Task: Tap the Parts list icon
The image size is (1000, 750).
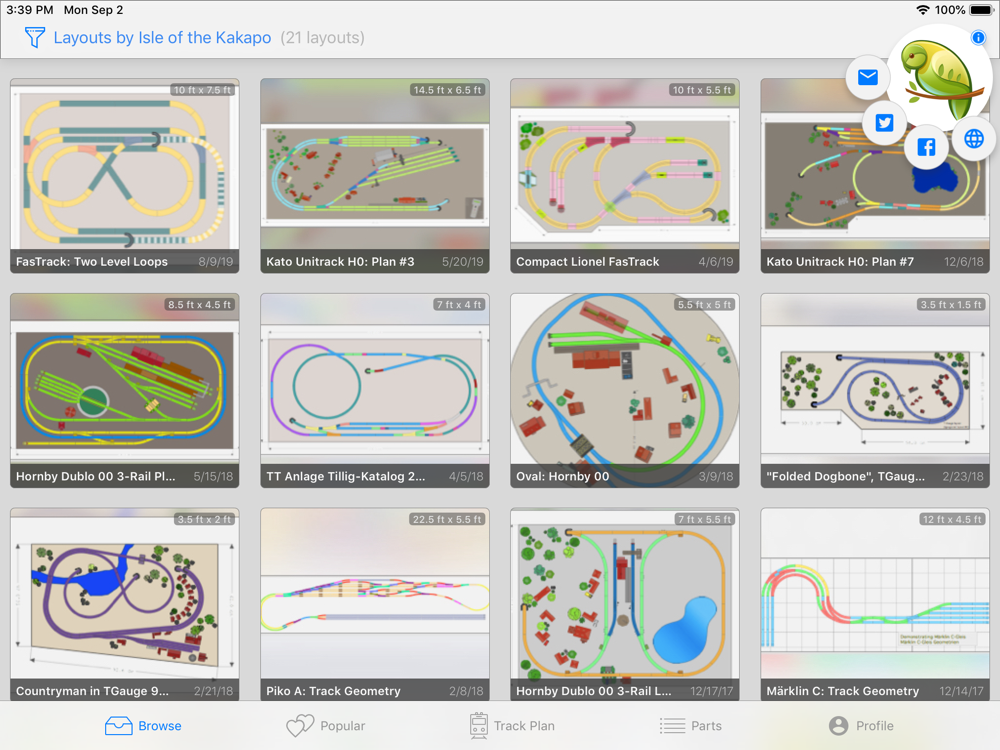Action: pyautogui.click(x=672, y=726)
